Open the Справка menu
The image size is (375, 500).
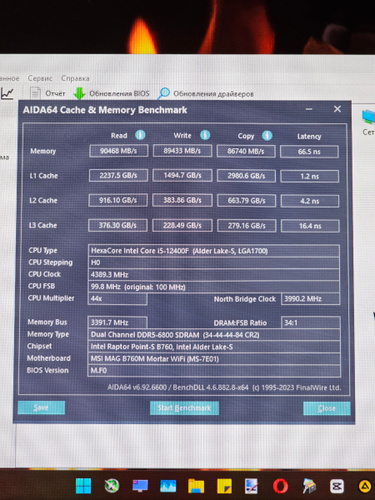pyautogui.click(x=75, y=78)
